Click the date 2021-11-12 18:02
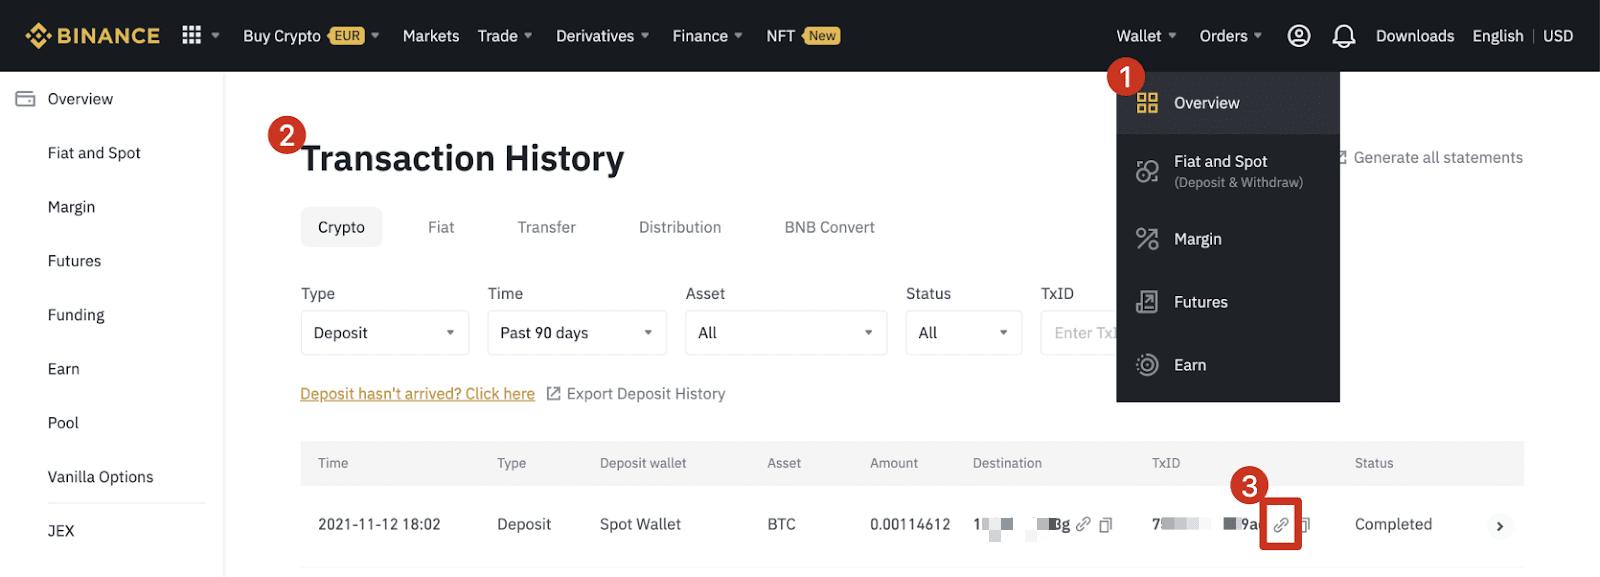 coord(379,524)
